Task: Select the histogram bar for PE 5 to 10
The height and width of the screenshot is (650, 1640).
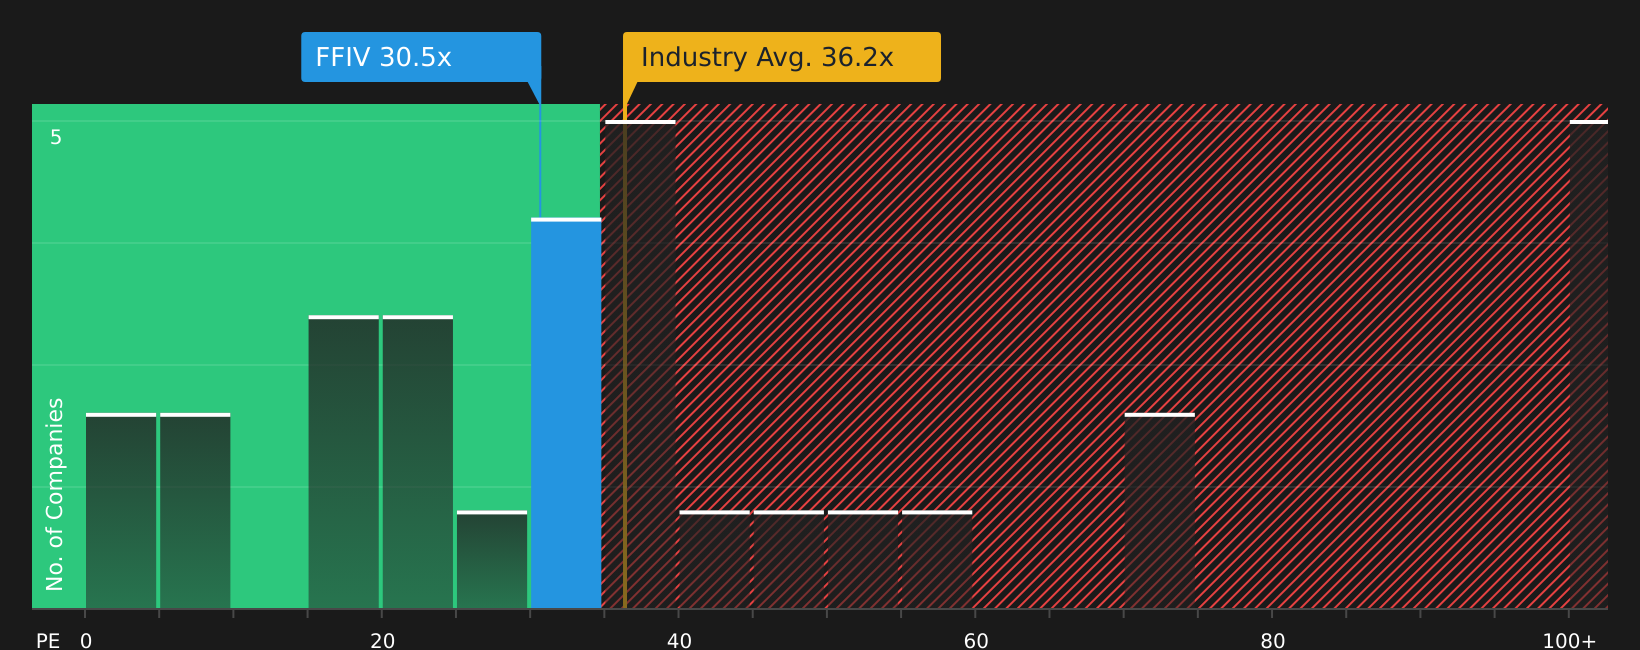Action: tap(195, 510)
